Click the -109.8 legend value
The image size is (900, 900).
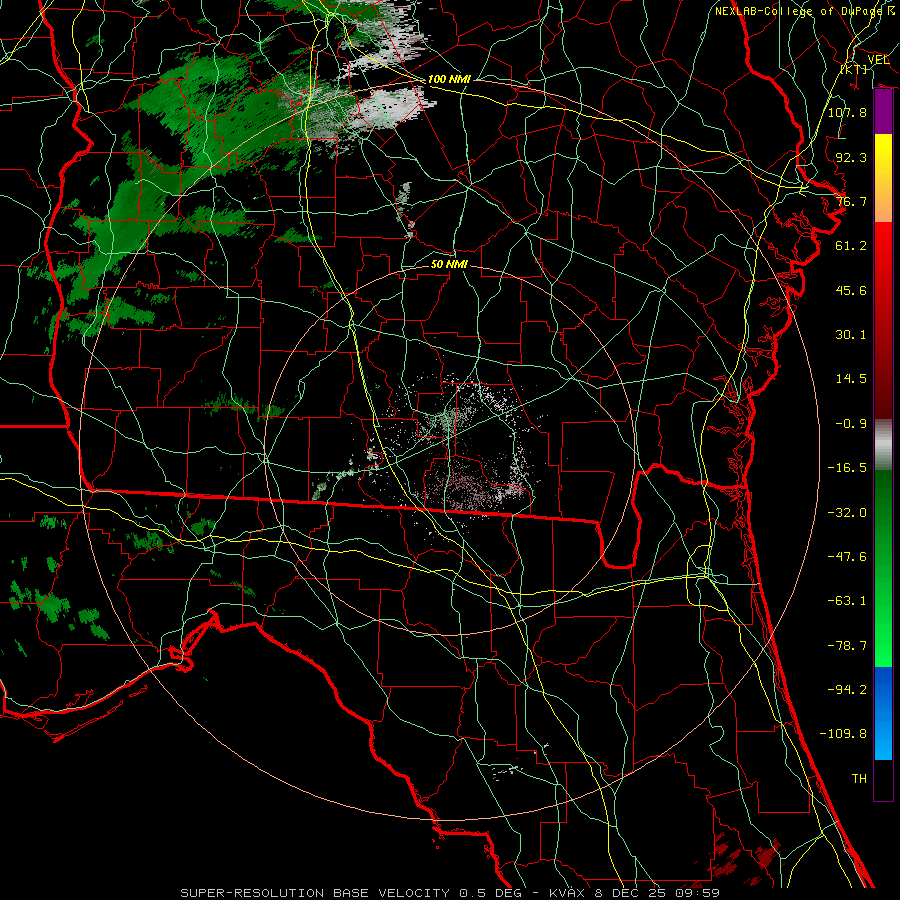(x=843, y=734)
